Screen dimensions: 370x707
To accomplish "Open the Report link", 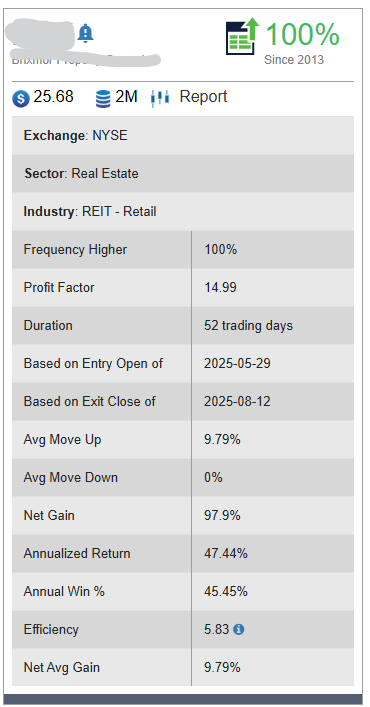I will [x=203, y=96].
